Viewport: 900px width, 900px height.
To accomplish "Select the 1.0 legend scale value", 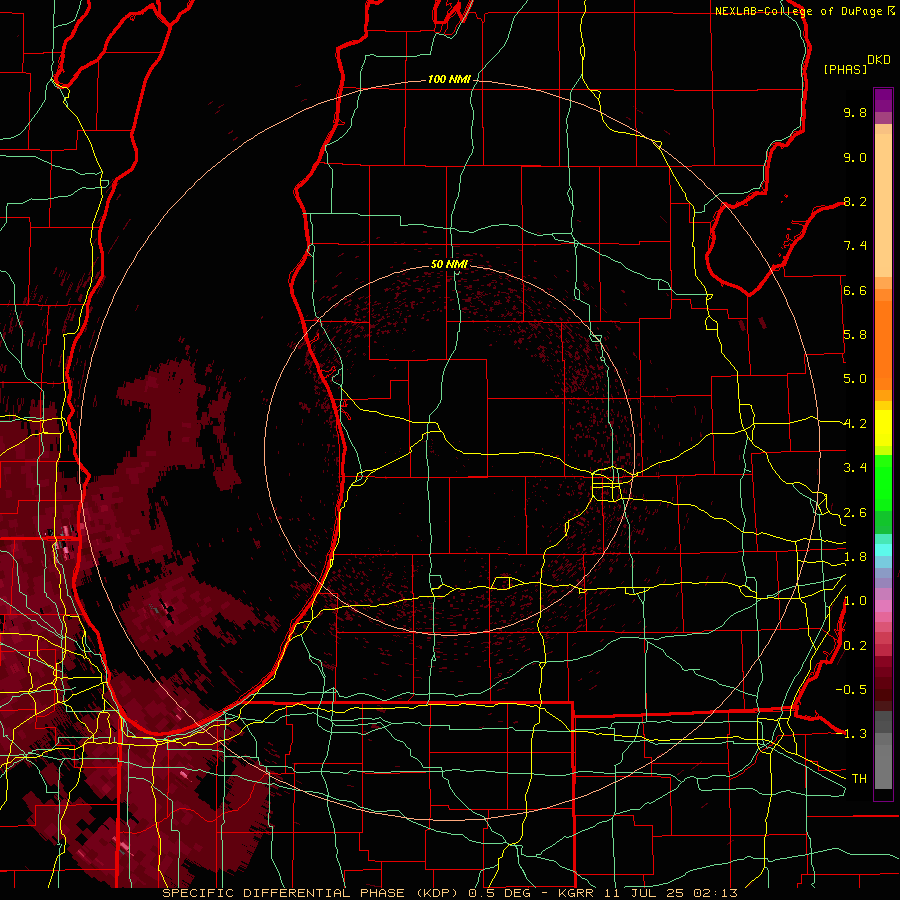I will (855, 601).
